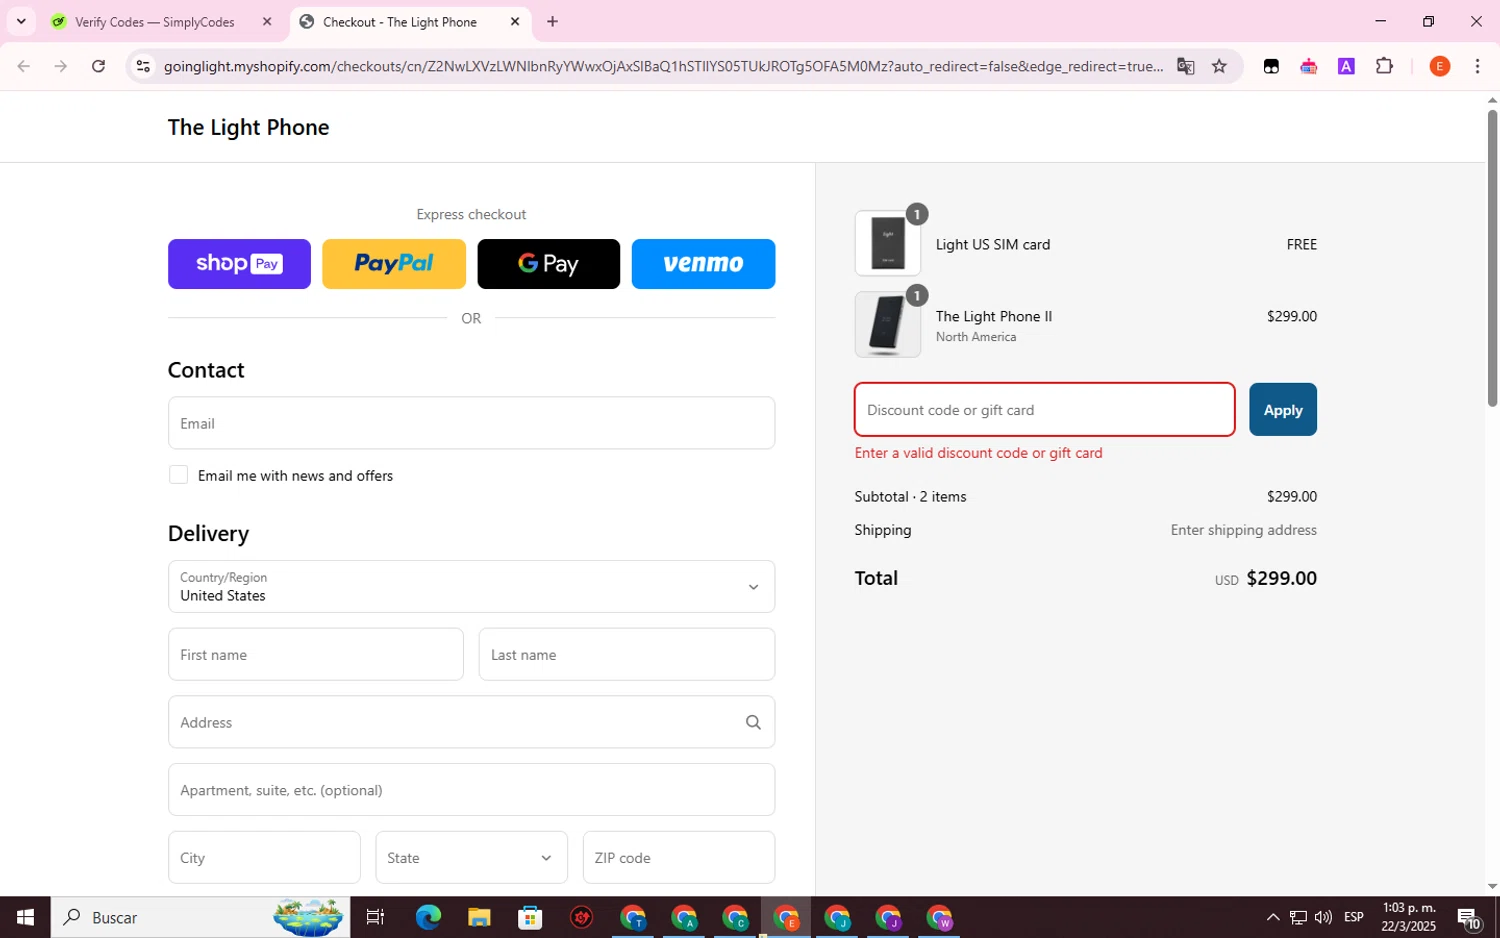The width and height of the screenshot is (1500, 938).
Task: Switch to Verify Codes — SimplyCodes tab
Action: pyautogui.click(x=155, y=22)
